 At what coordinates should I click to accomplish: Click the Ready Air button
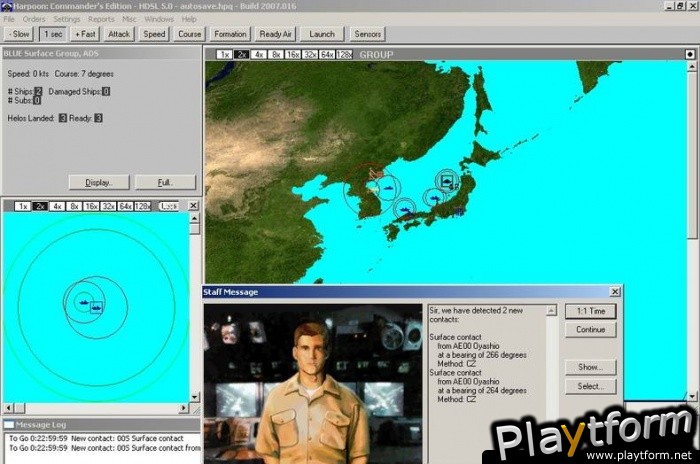(x=275, y=34)
